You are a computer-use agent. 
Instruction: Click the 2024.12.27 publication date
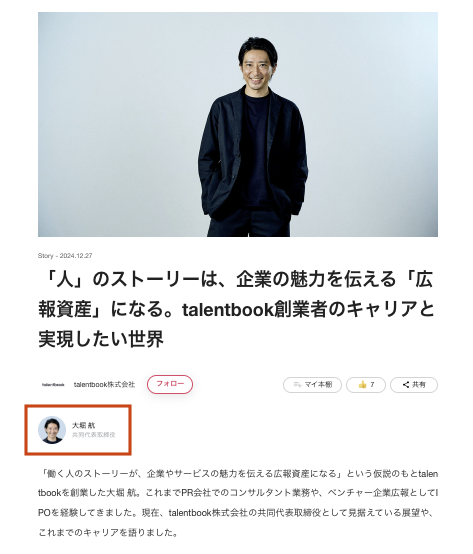pyautogui.click(x=76, y=256)
